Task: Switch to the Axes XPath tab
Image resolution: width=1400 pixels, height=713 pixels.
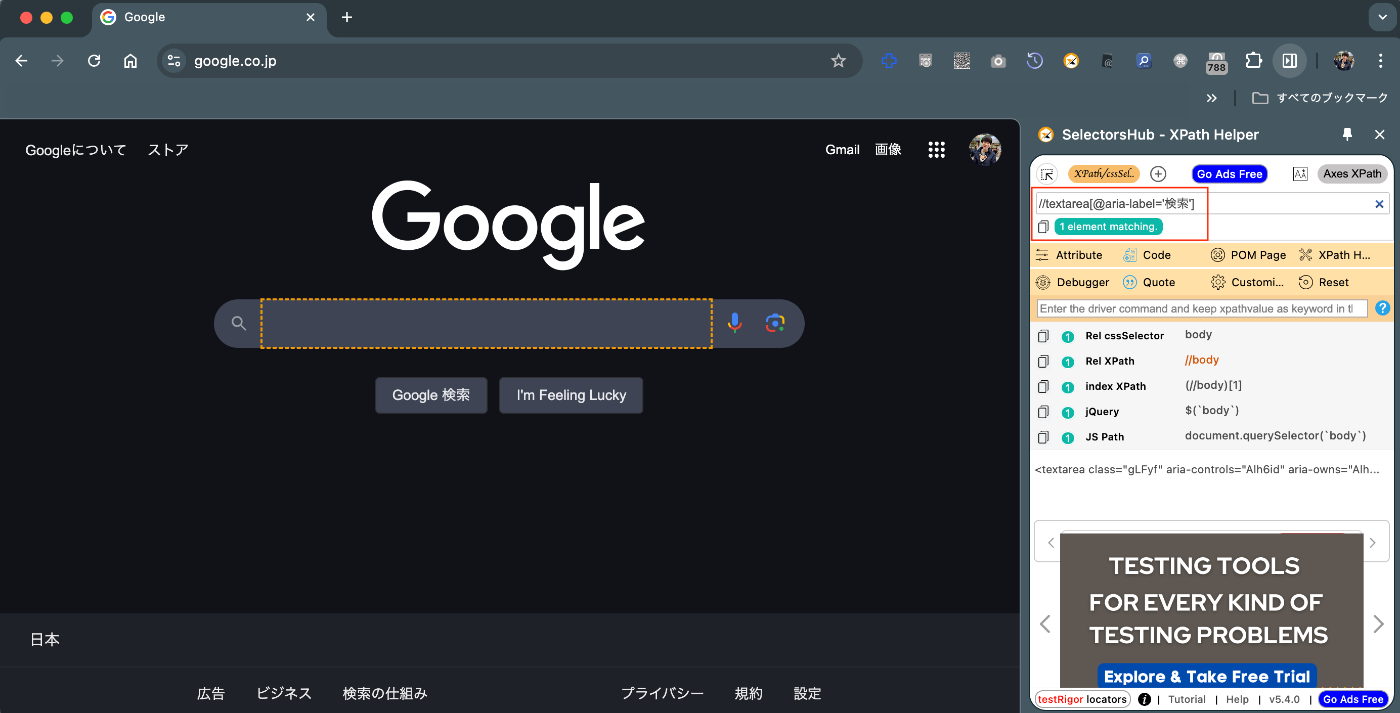Action: (1353, 174)
